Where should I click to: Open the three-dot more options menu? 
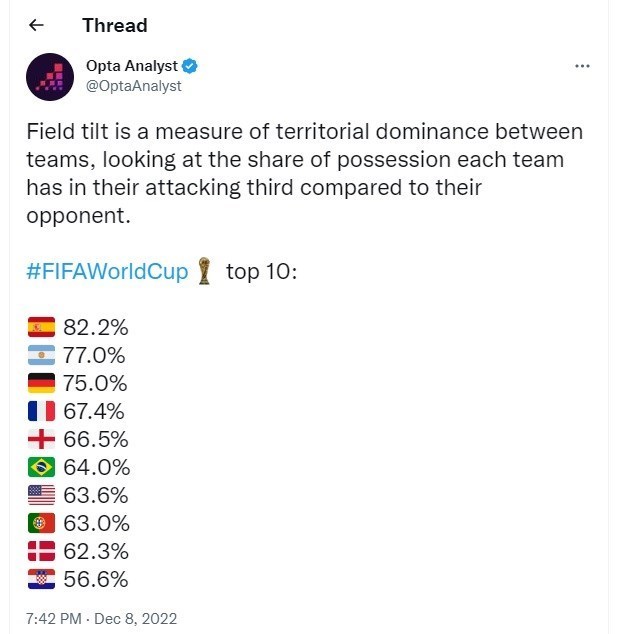tap(582, 66)
